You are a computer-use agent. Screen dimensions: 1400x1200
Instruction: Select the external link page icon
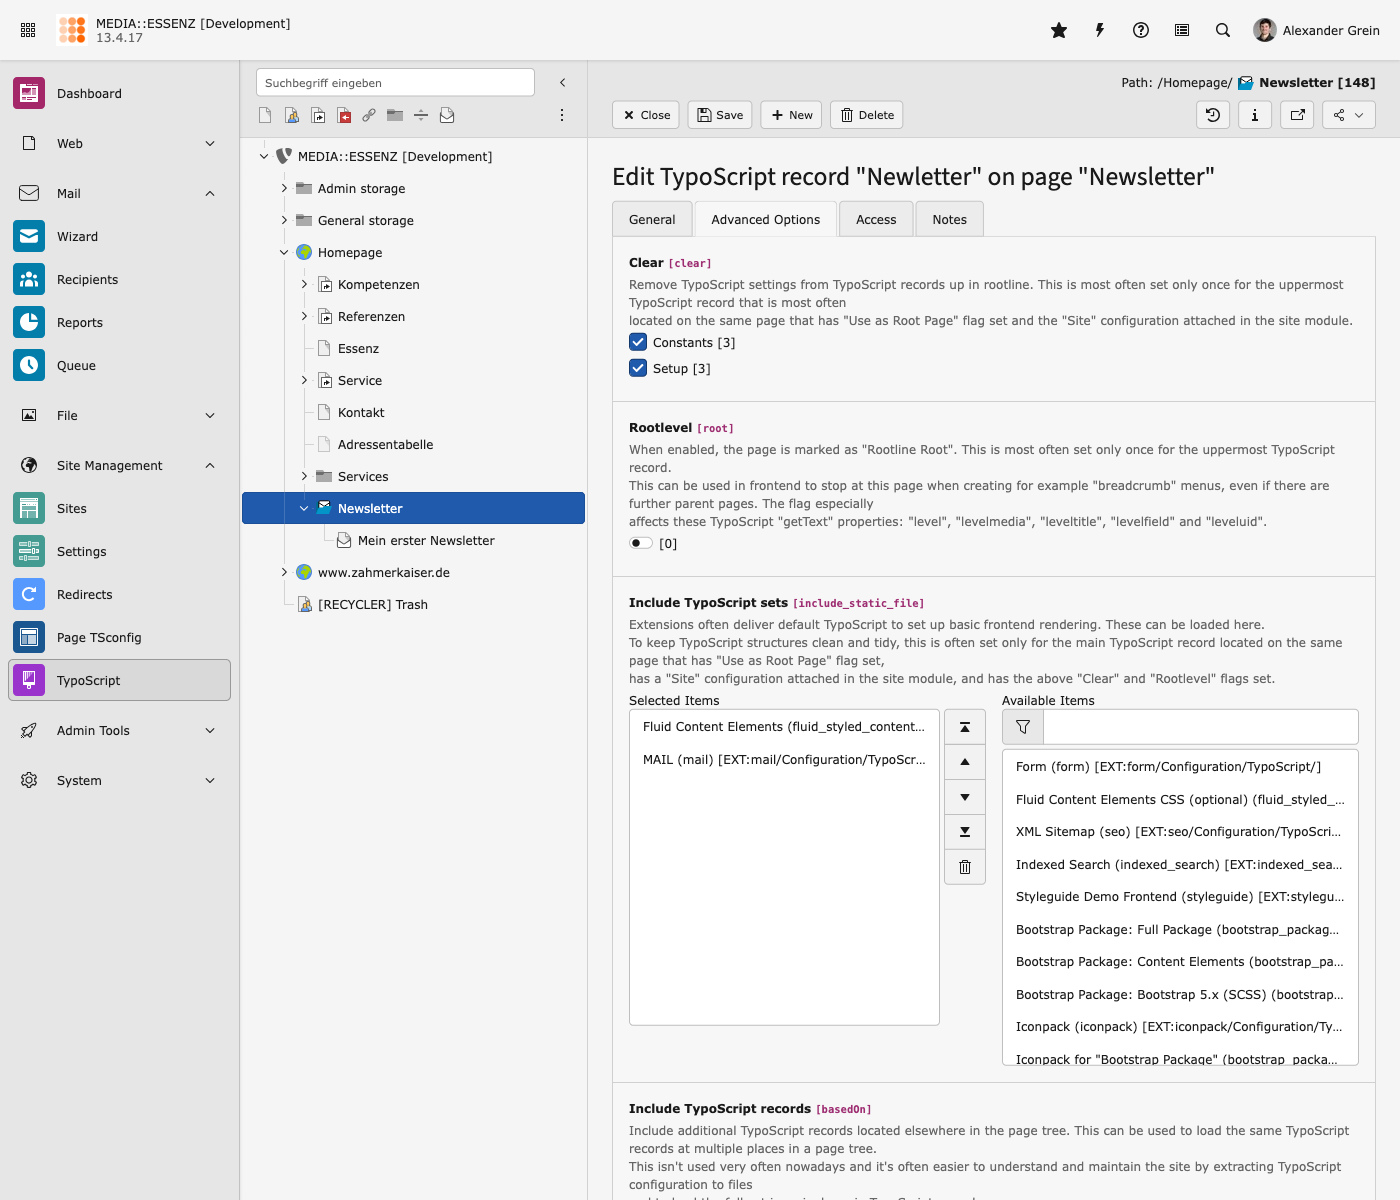pos(369,115)
